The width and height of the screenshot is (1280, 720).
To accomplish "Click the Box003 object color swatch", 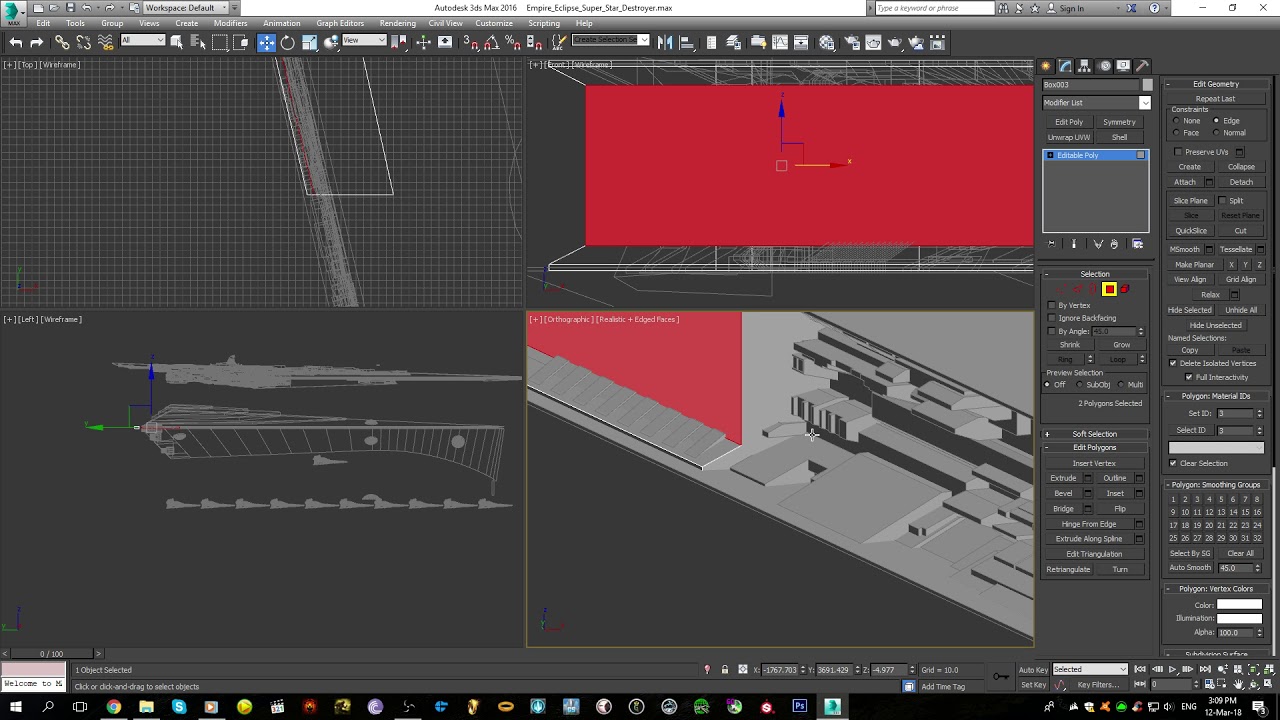I will (x=1147, y=85).
